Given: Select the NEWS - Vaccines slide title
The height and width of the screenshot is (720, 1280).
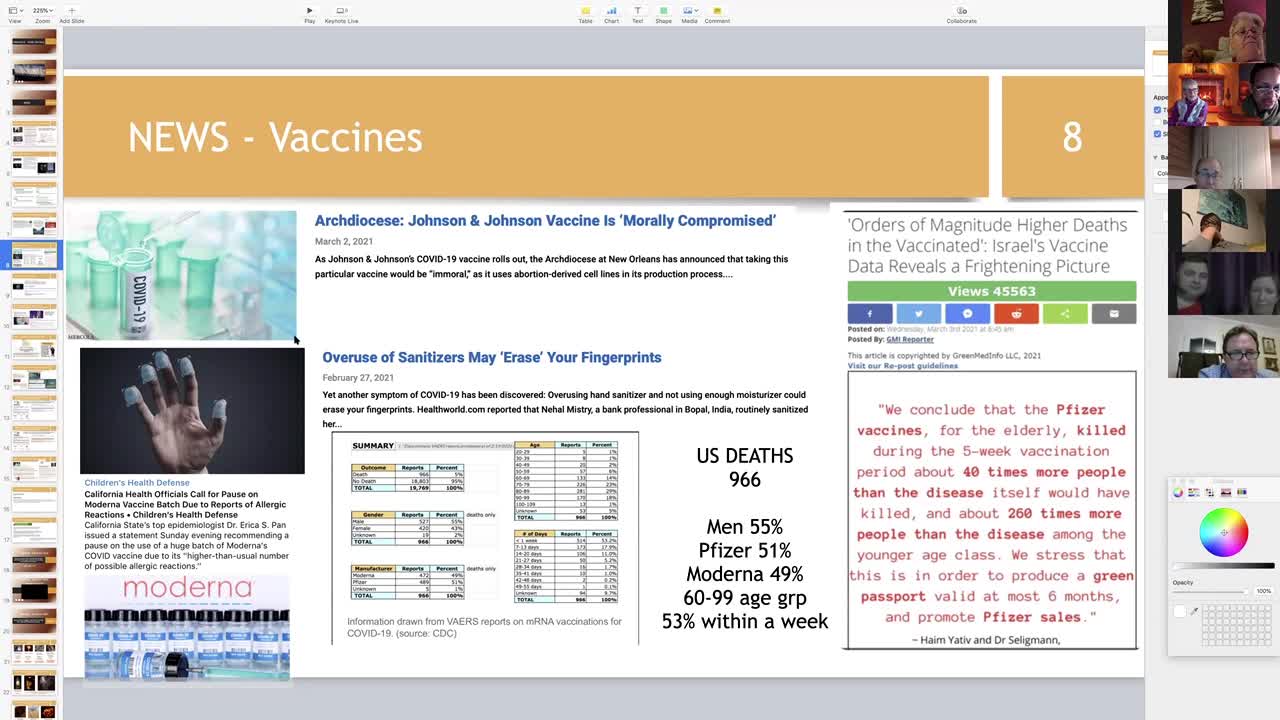Looking at the screenshot, I should (275, 137).
